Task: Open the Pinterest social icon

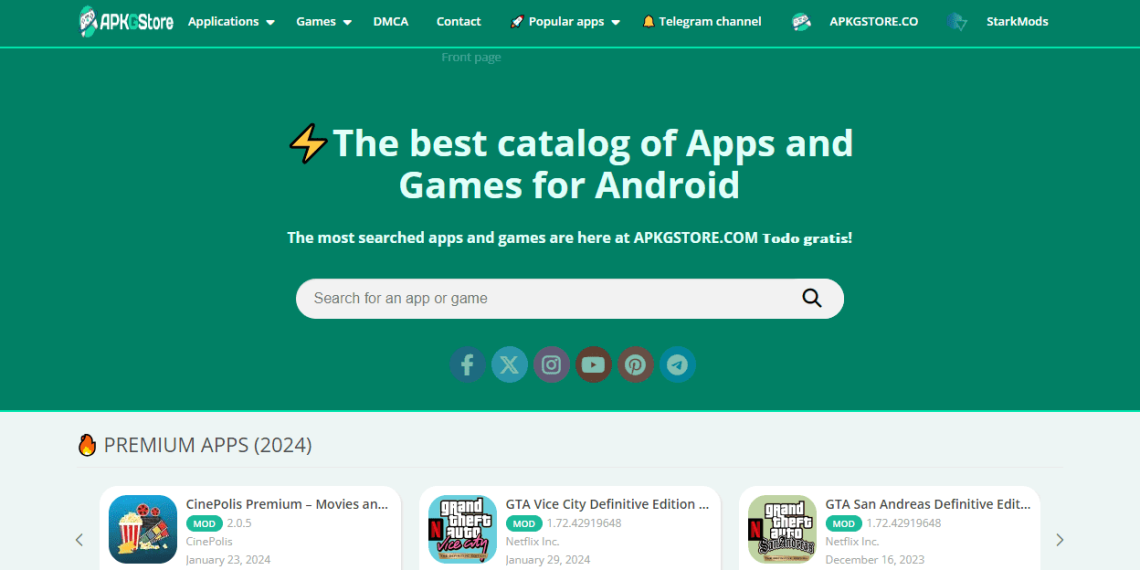Action: tap(635, 365)
